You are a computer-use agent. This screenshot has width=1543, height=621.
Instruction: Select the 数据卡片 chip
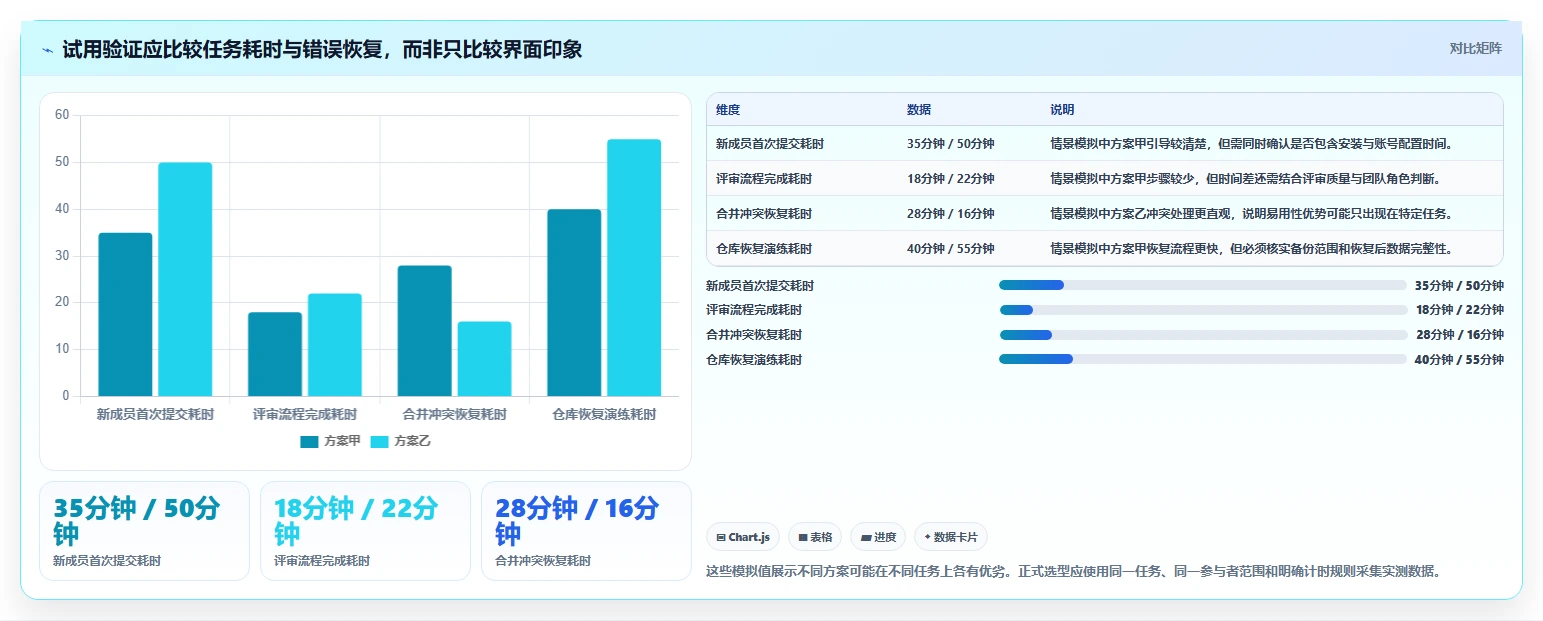(x=950, y=537)
